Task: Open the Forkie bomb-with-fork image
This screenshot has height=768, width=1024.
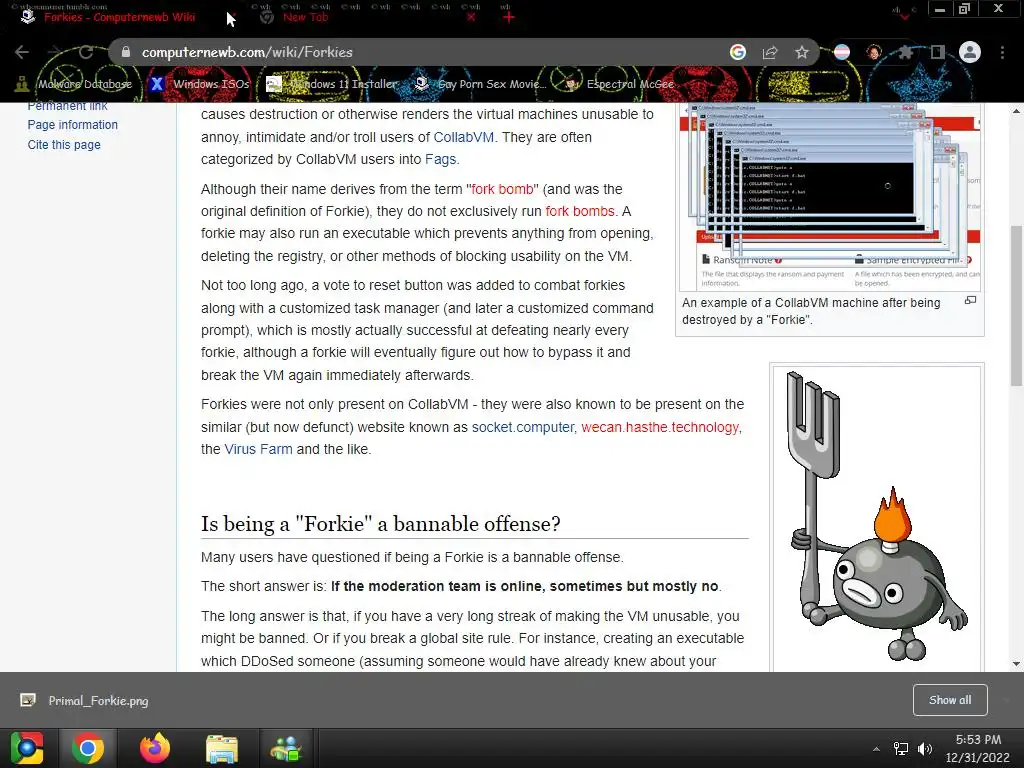Action: 877,518
